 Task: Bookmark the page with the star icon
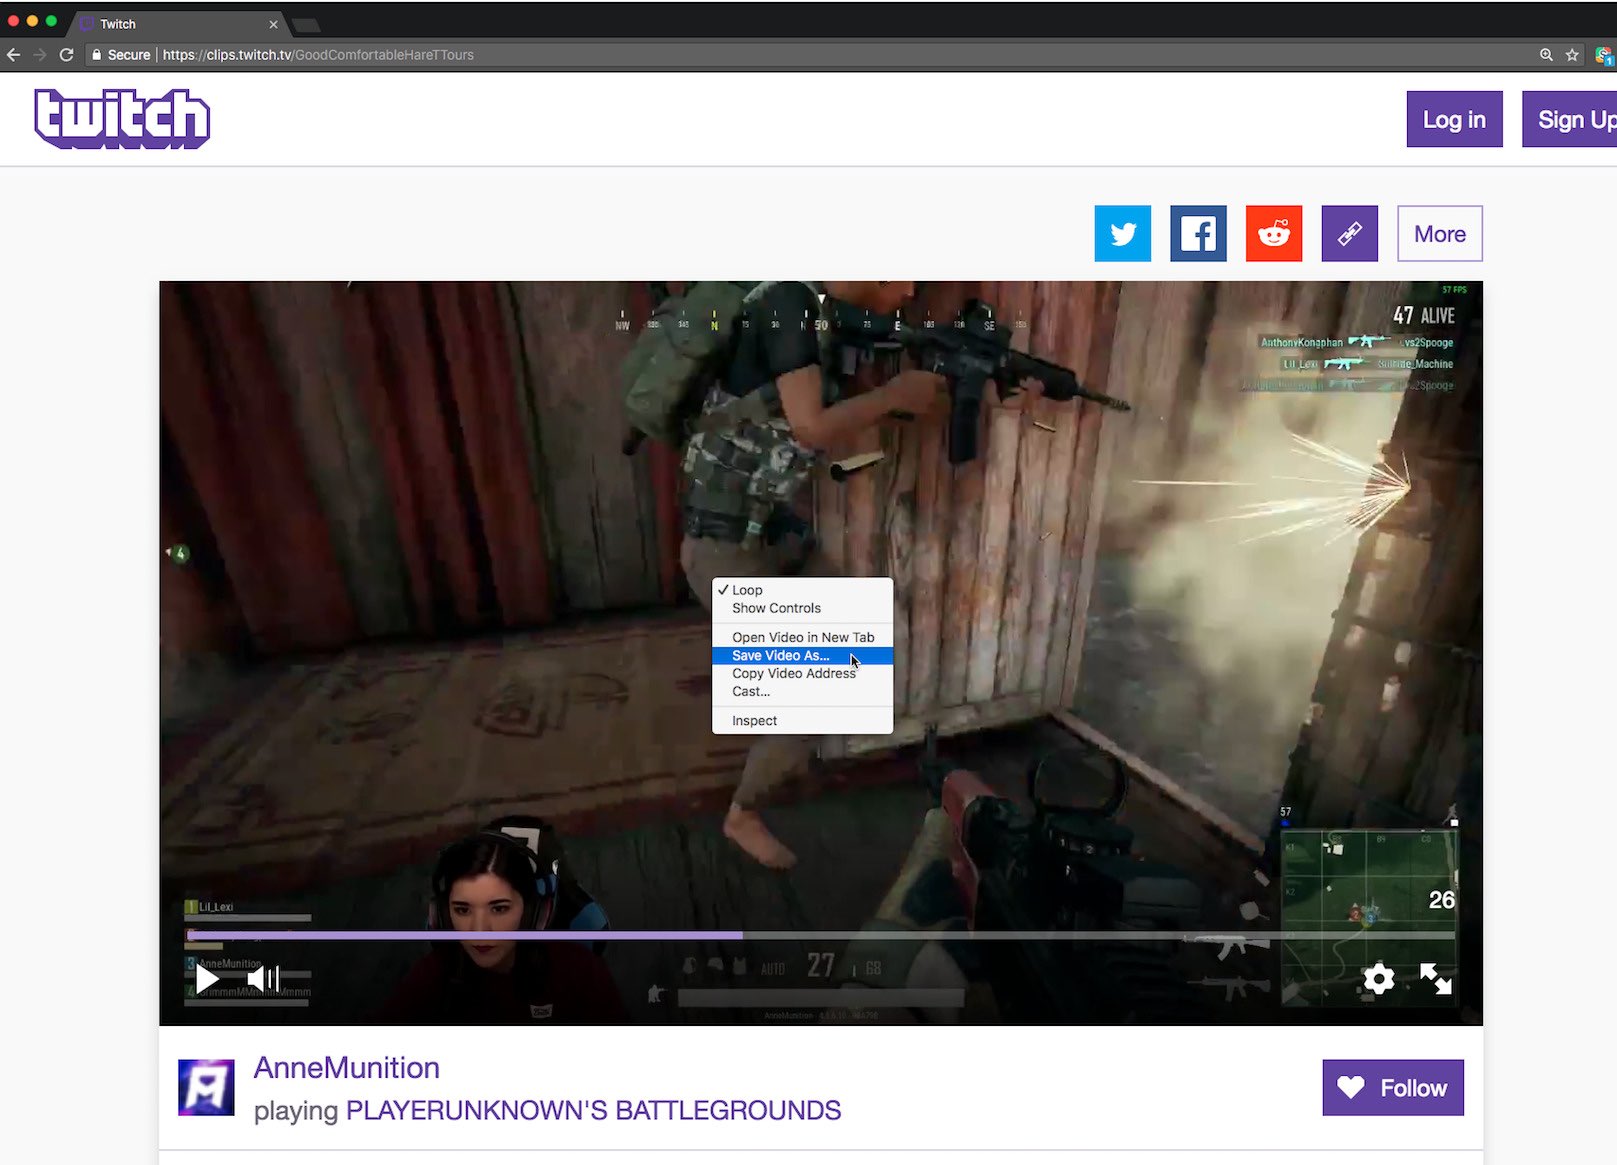1572,55
